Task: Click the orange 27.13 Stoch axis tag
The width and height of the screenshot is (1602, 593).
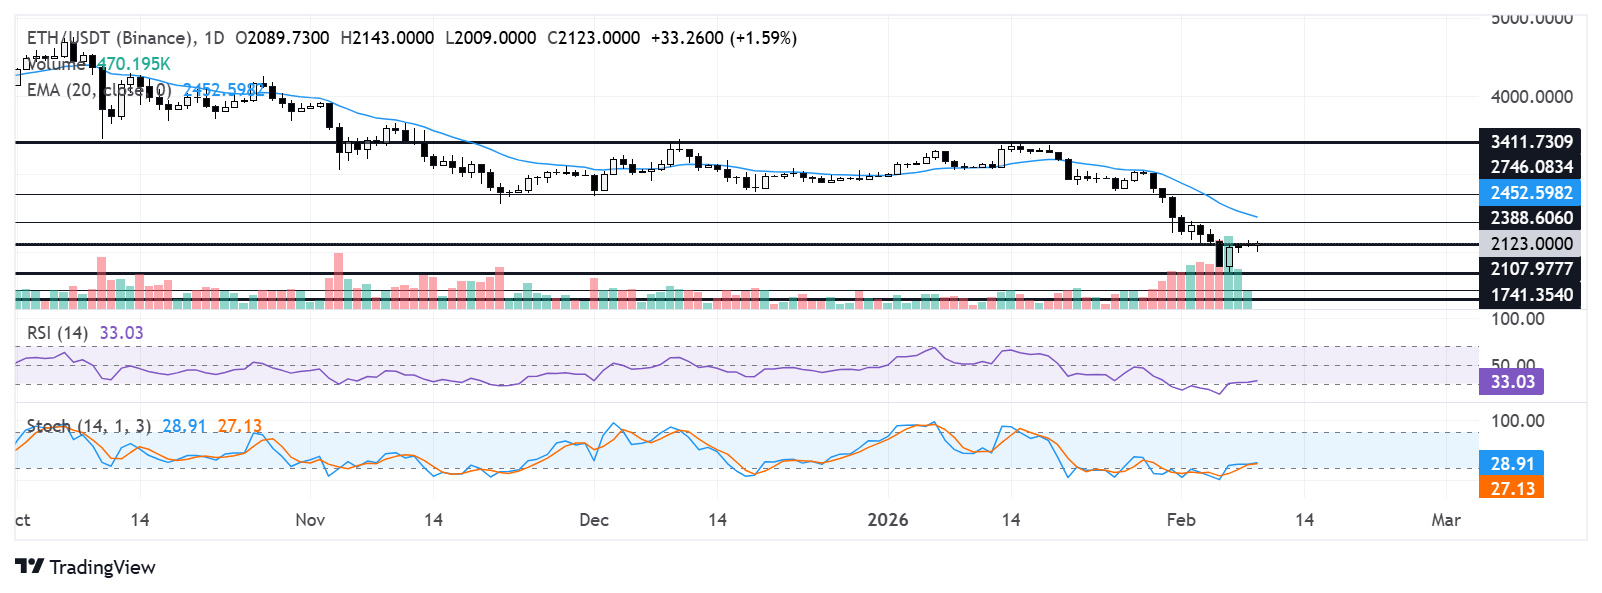Action: point(1511,488)
